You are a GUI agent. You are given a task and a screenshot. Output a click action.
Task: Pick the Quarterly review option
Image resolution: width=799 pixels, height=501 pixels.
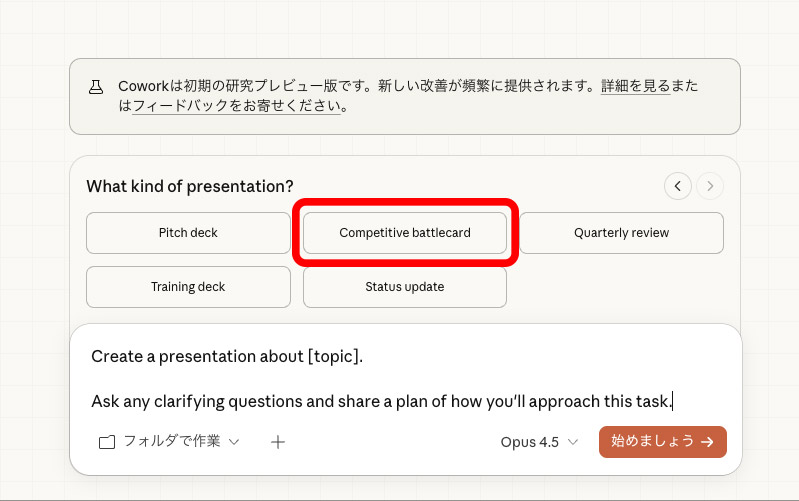click(x=621, y=233)
